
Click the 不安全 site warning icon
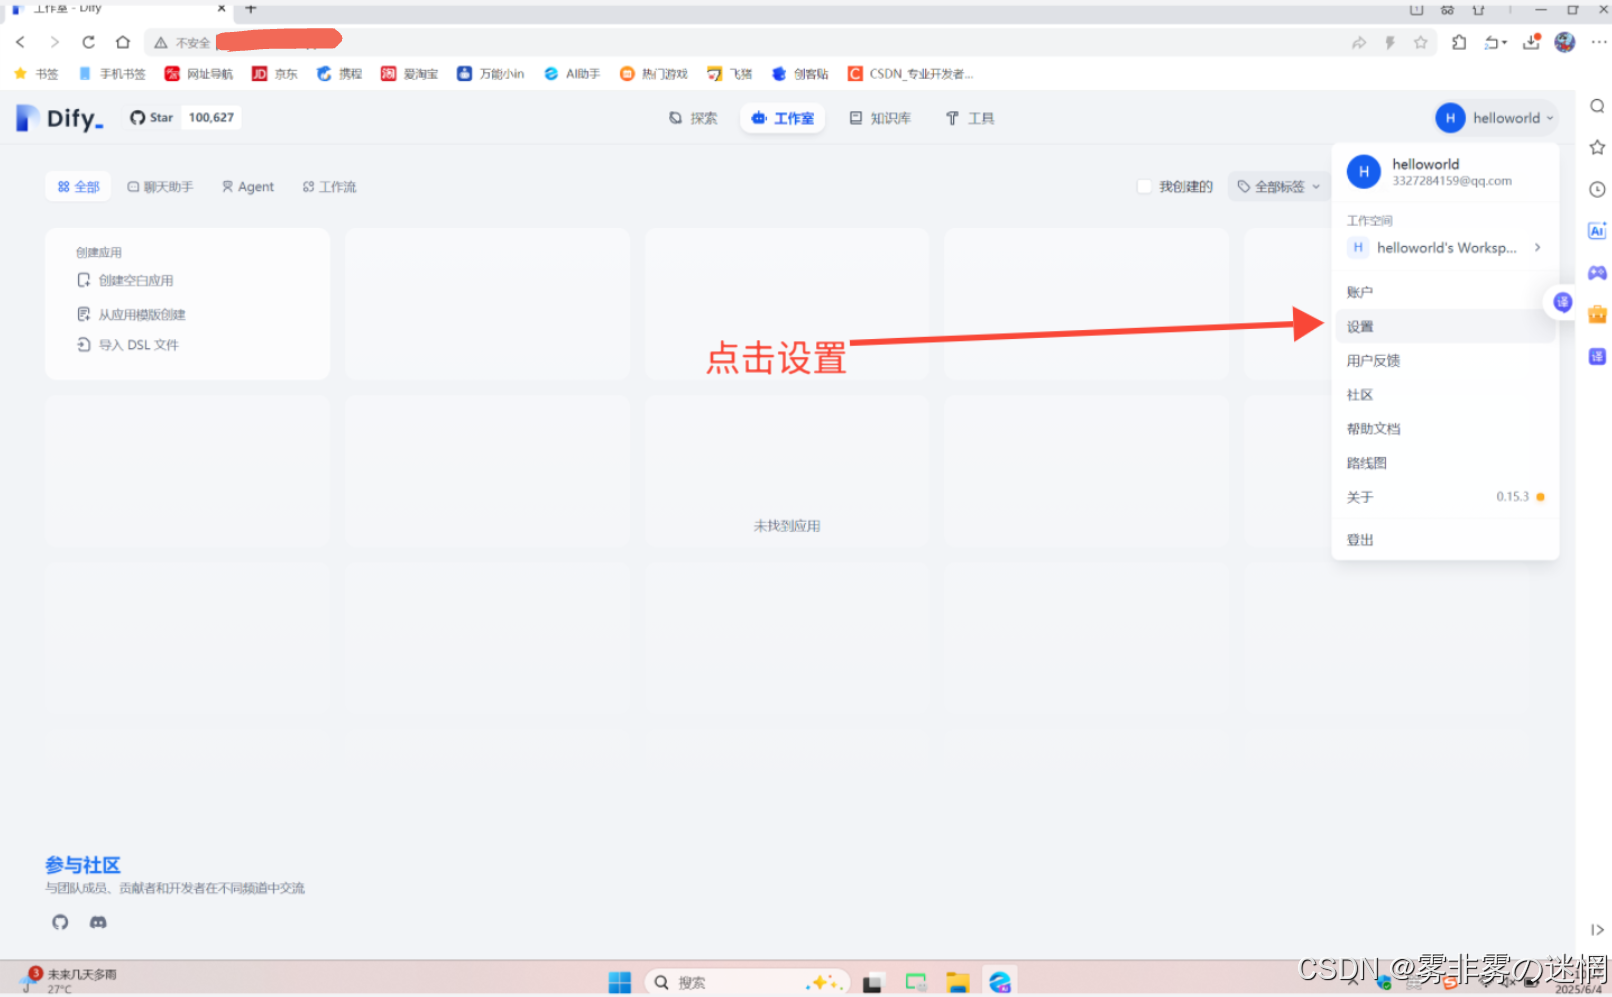[160, 43]
